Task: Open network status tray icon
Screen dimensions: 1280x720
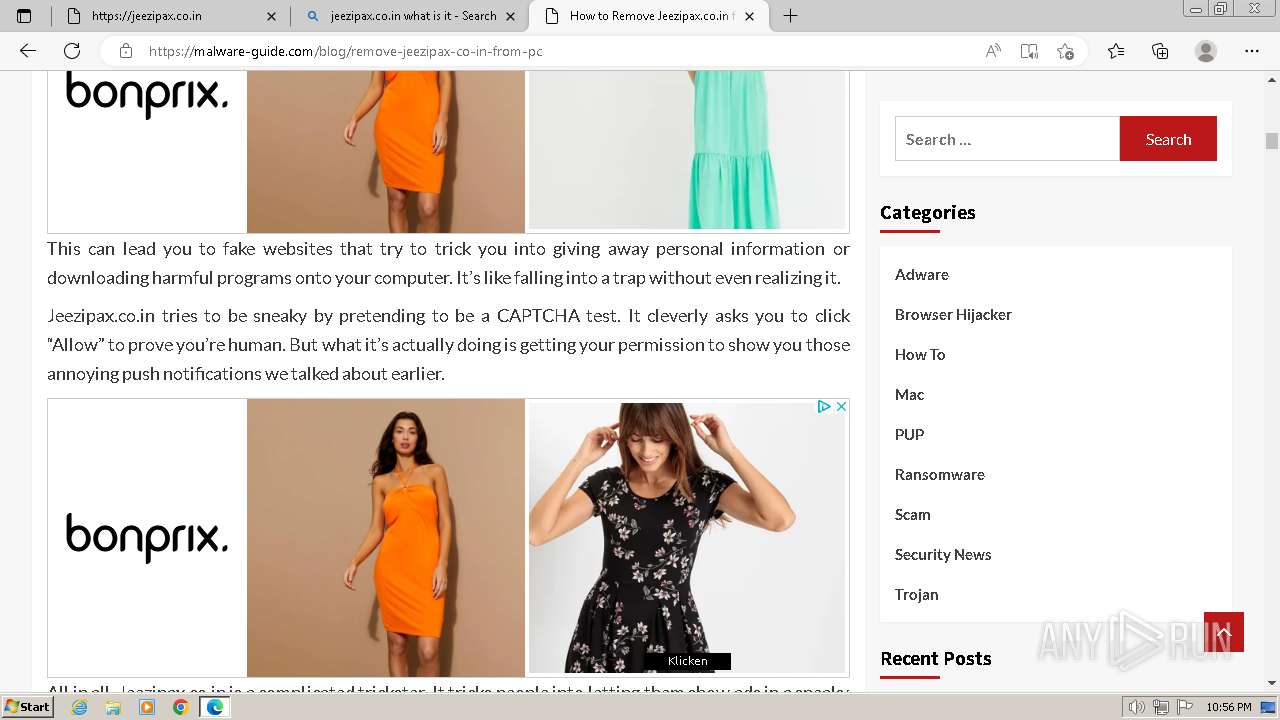Action: pos(1160,707)
